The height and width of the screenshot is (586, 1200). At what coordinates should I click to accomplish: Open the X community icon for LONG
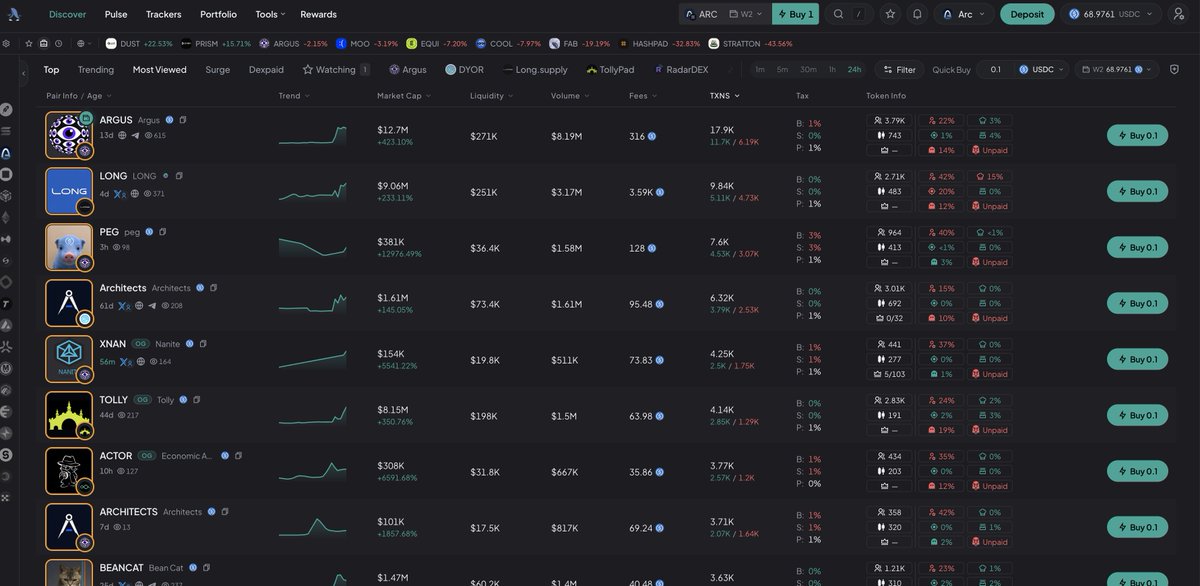point(120,193)
